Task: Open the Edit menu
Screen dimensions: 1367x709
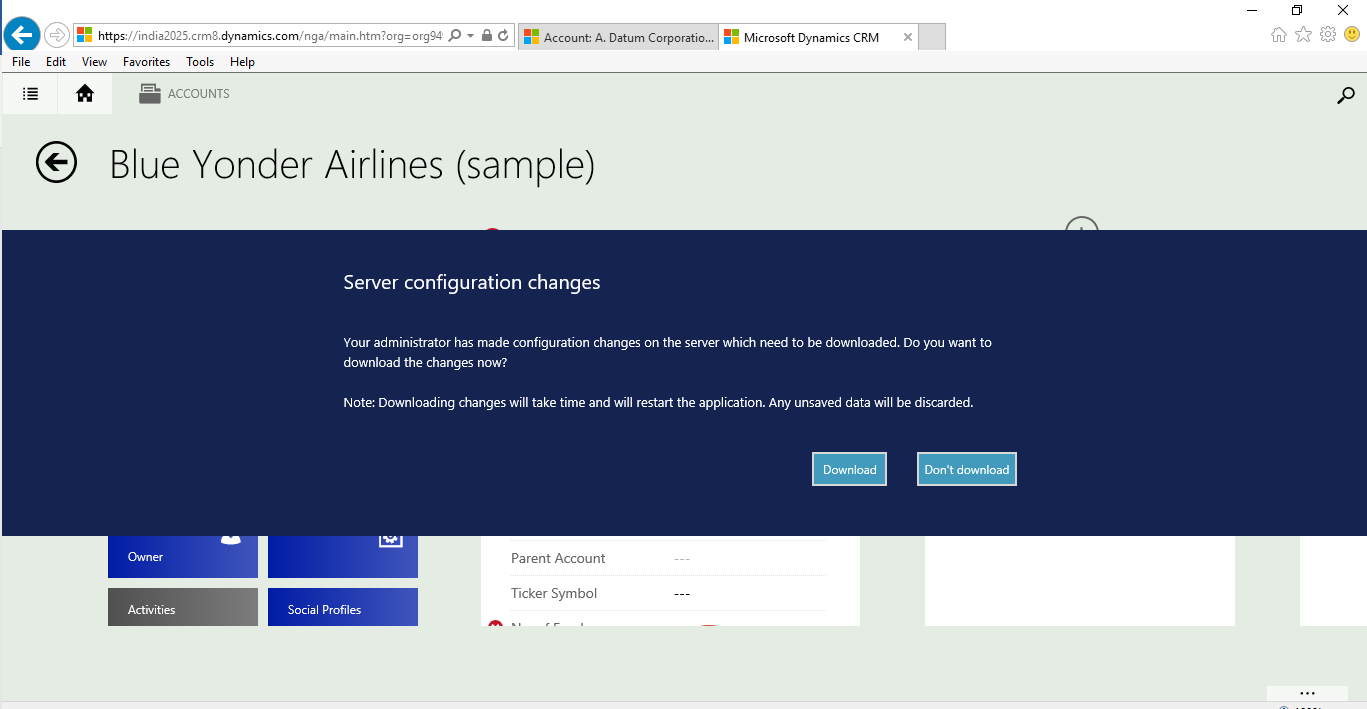Action: click(56, 62)
